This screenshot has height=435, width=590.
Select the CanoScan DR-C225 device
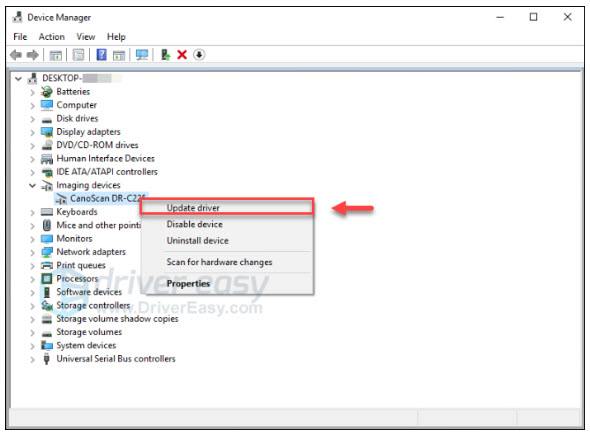pos(102,198)
